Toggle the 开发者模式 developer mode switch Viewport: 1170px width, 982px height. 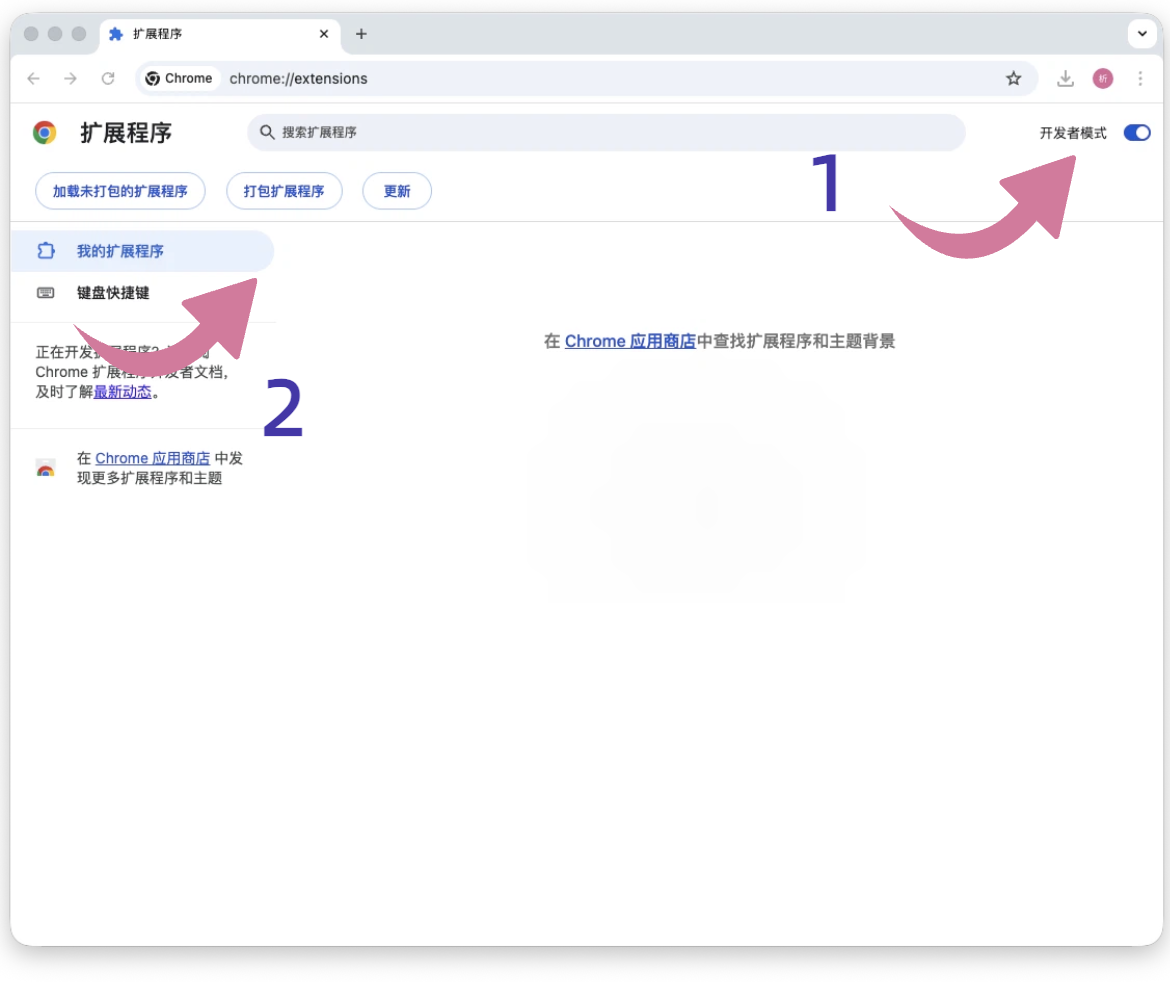pos(1136,133)
